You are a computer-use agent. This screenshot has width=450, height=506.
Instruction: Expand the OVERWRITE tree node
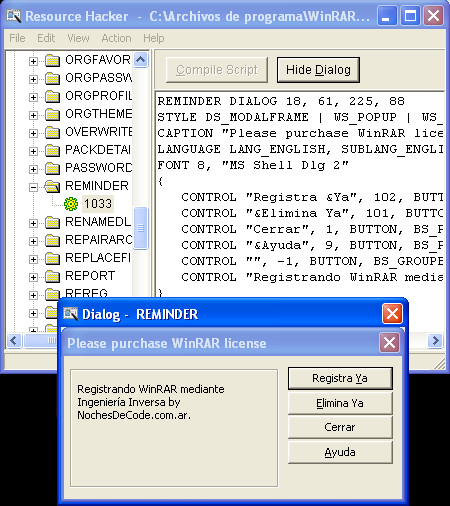click(x=33, y=133)
